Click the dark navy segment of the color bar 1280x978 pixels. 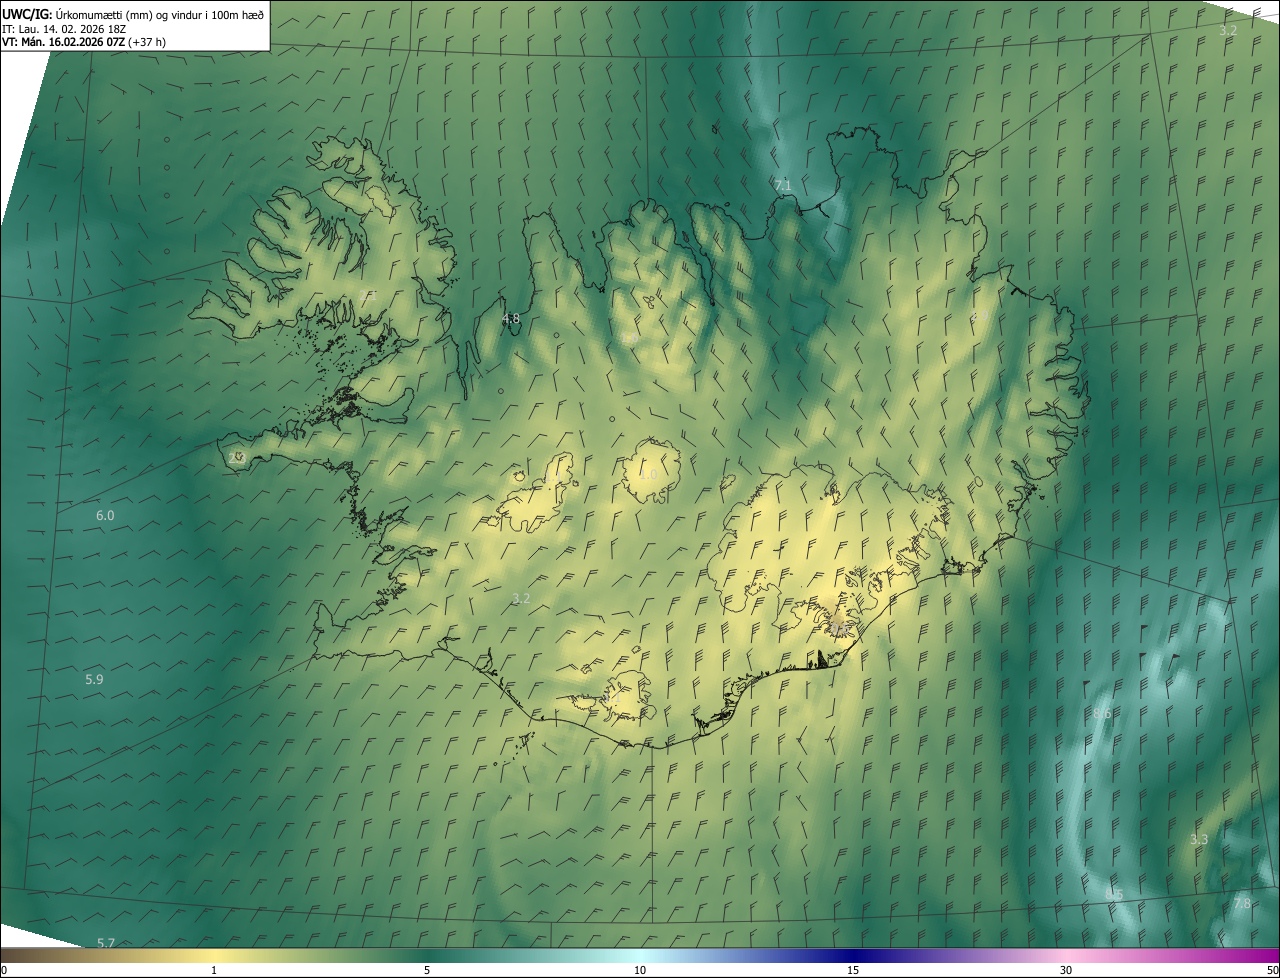853,956
